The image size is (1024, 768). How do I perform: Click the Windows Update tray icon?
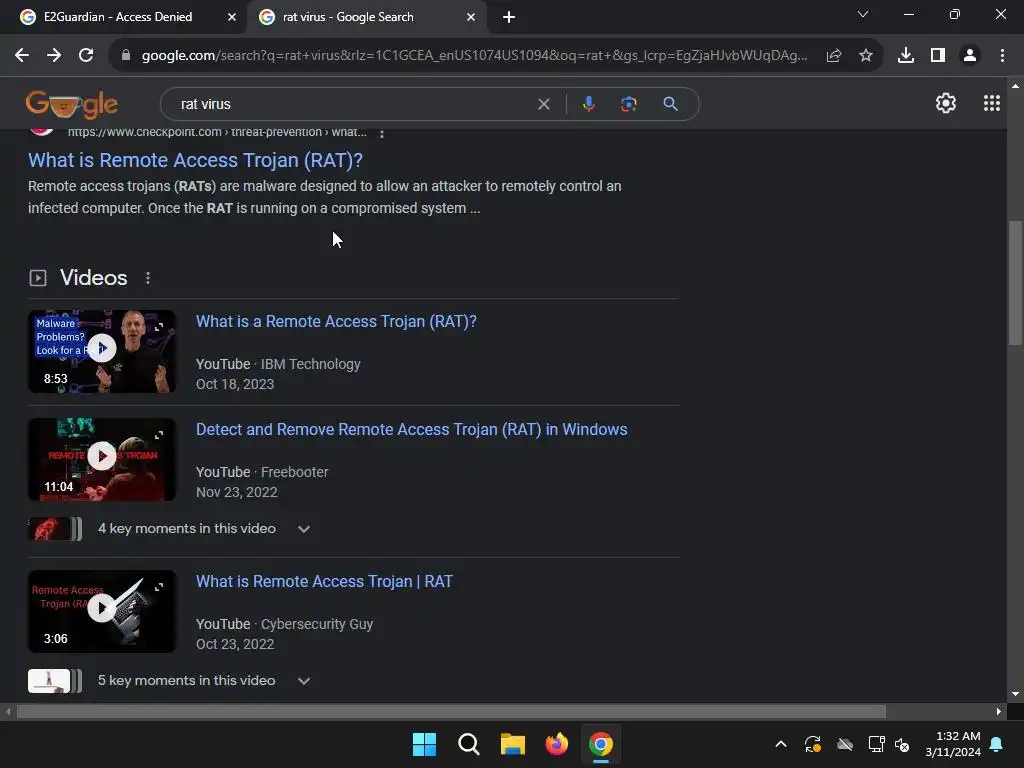(x=813, y=744)
